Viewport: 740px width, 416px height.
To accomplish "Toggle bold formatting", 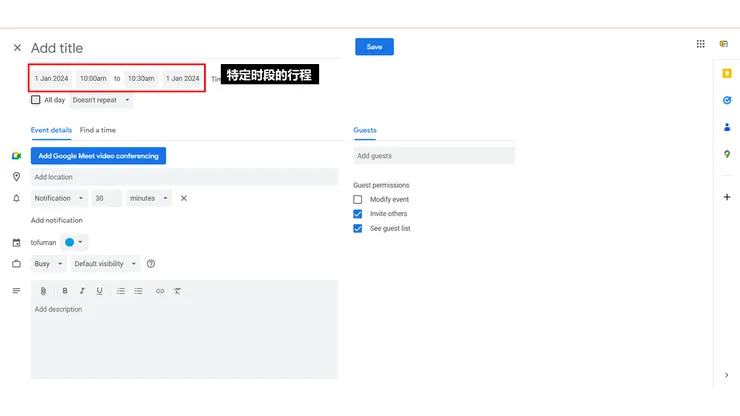I will (65, 291).
